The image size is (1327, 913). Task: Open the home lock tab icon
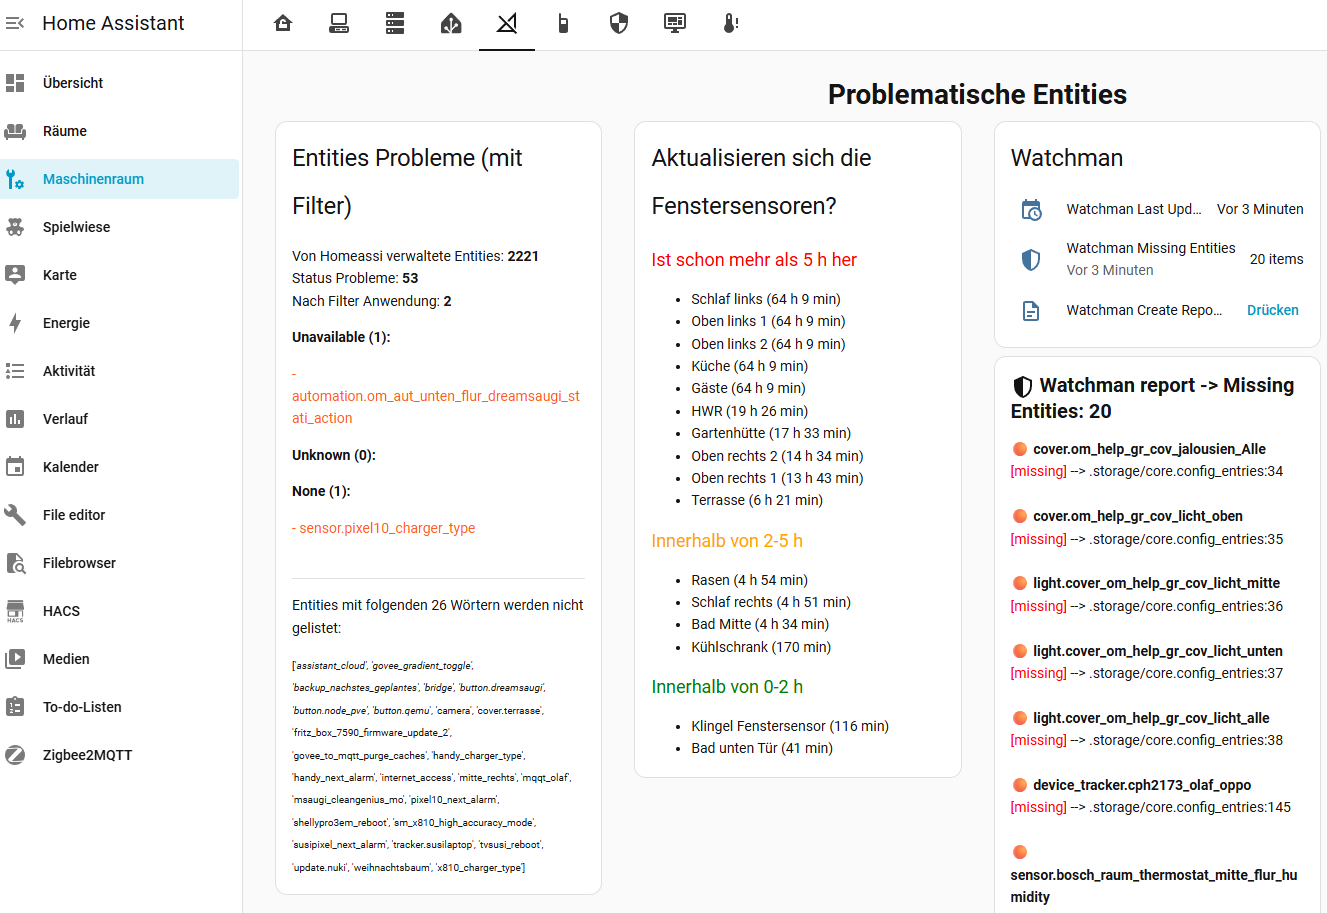click(x=283, y=23)
